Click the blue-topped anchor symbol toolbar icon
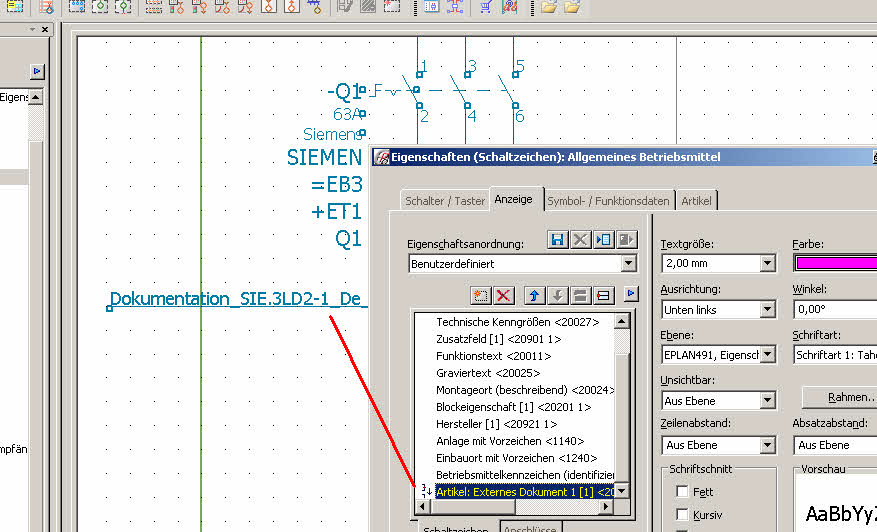Screen dimensions: 877x532 (x=315, y=7)
